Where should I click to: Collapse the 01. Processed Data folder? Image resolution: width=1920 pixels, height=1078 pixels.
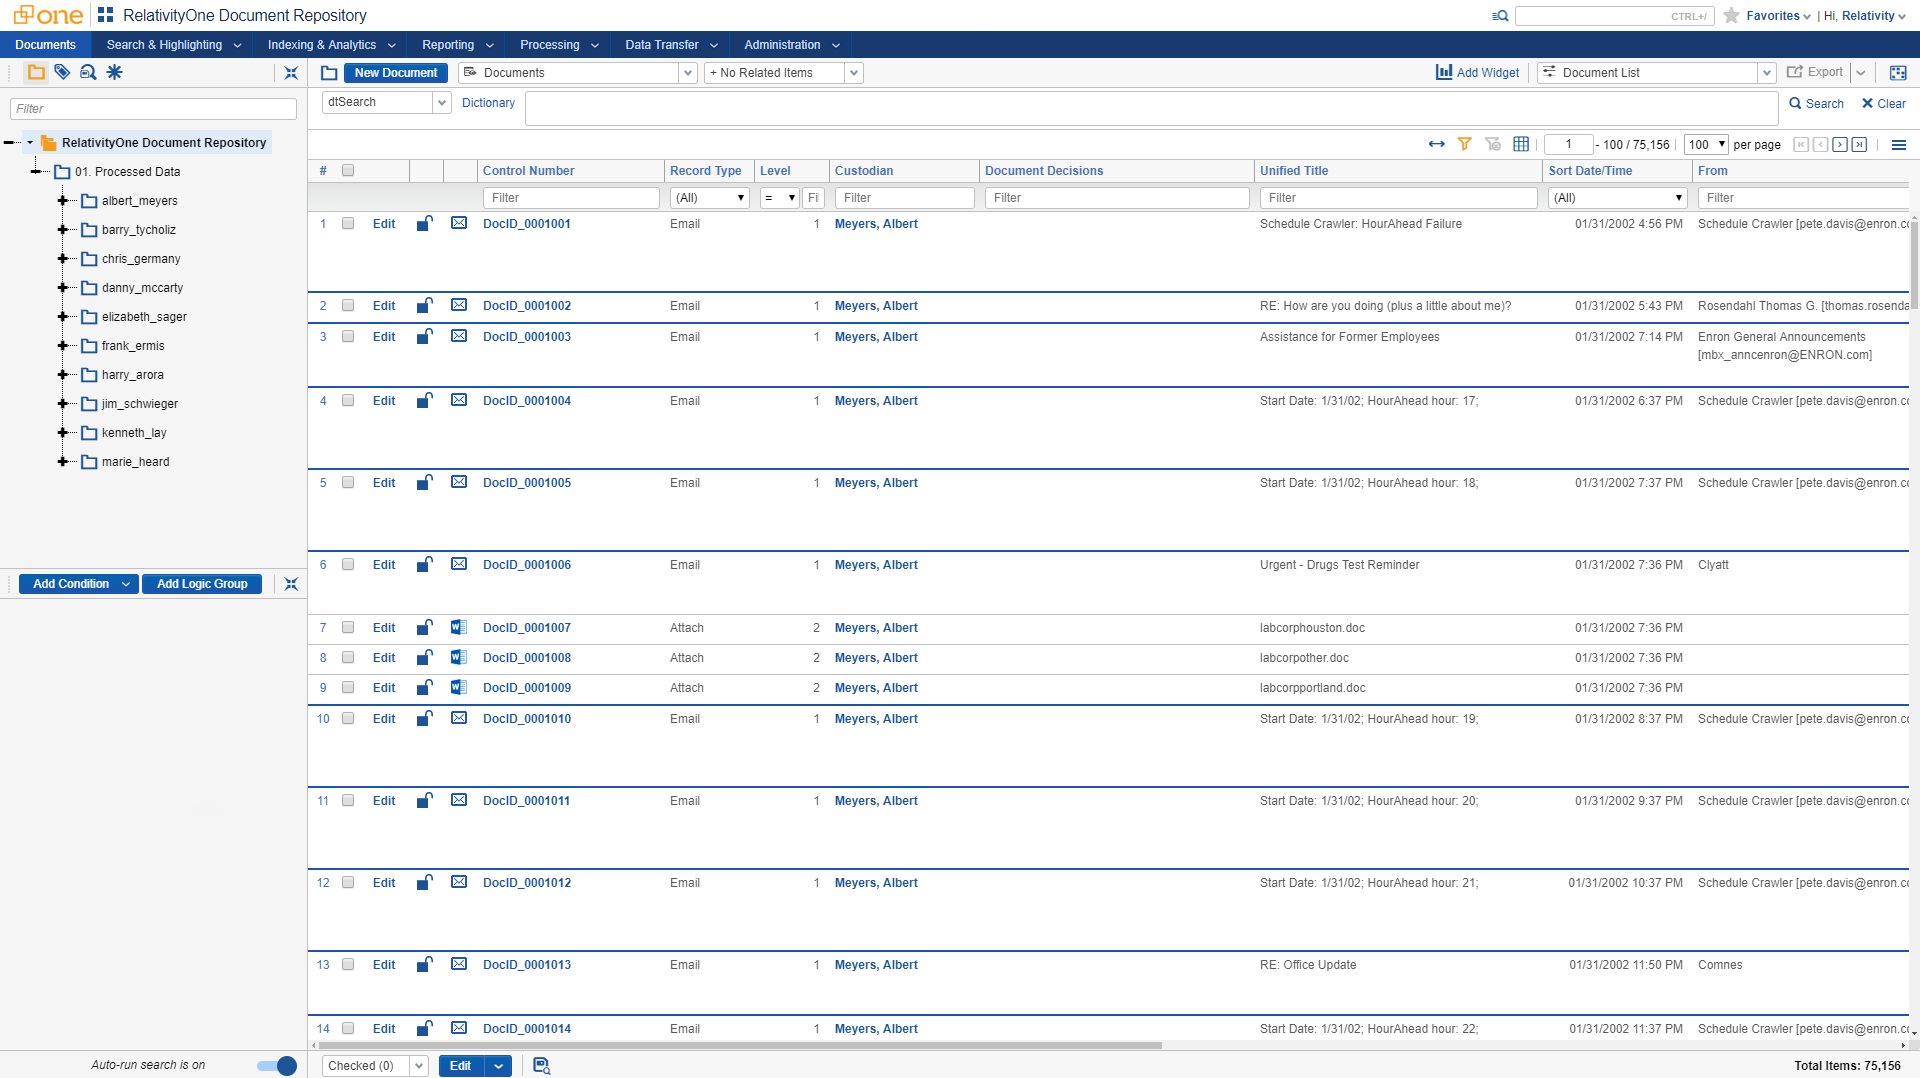(x=36, y=172)
